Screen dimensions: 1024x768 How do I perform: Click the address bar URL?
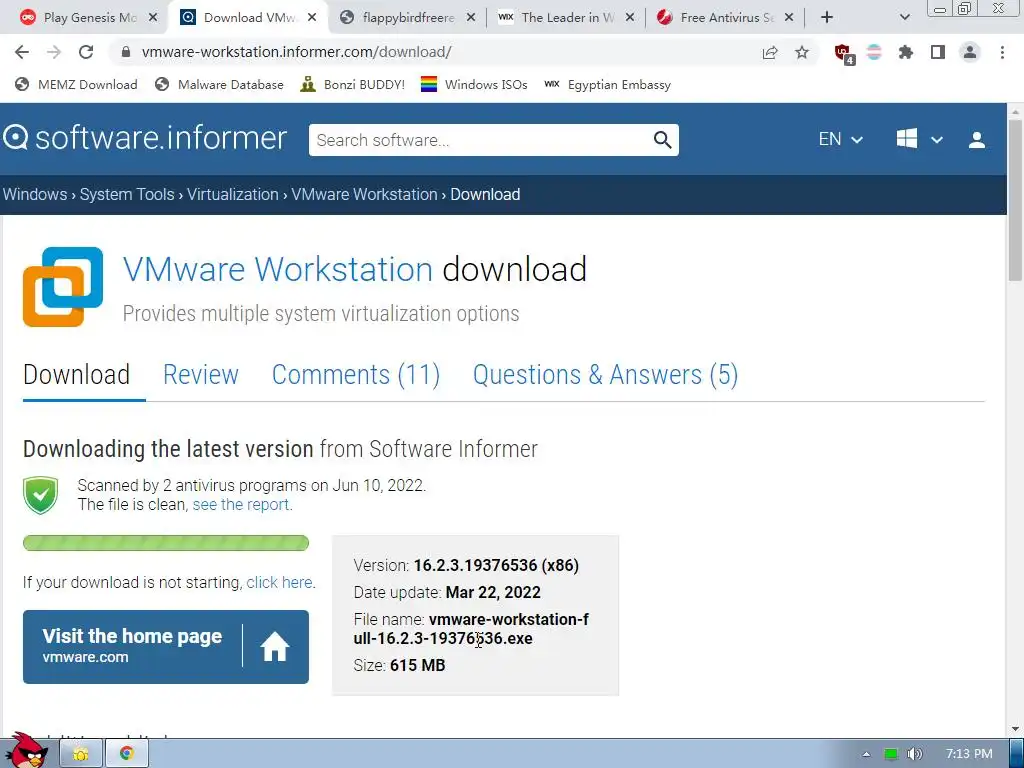point(296,52)
